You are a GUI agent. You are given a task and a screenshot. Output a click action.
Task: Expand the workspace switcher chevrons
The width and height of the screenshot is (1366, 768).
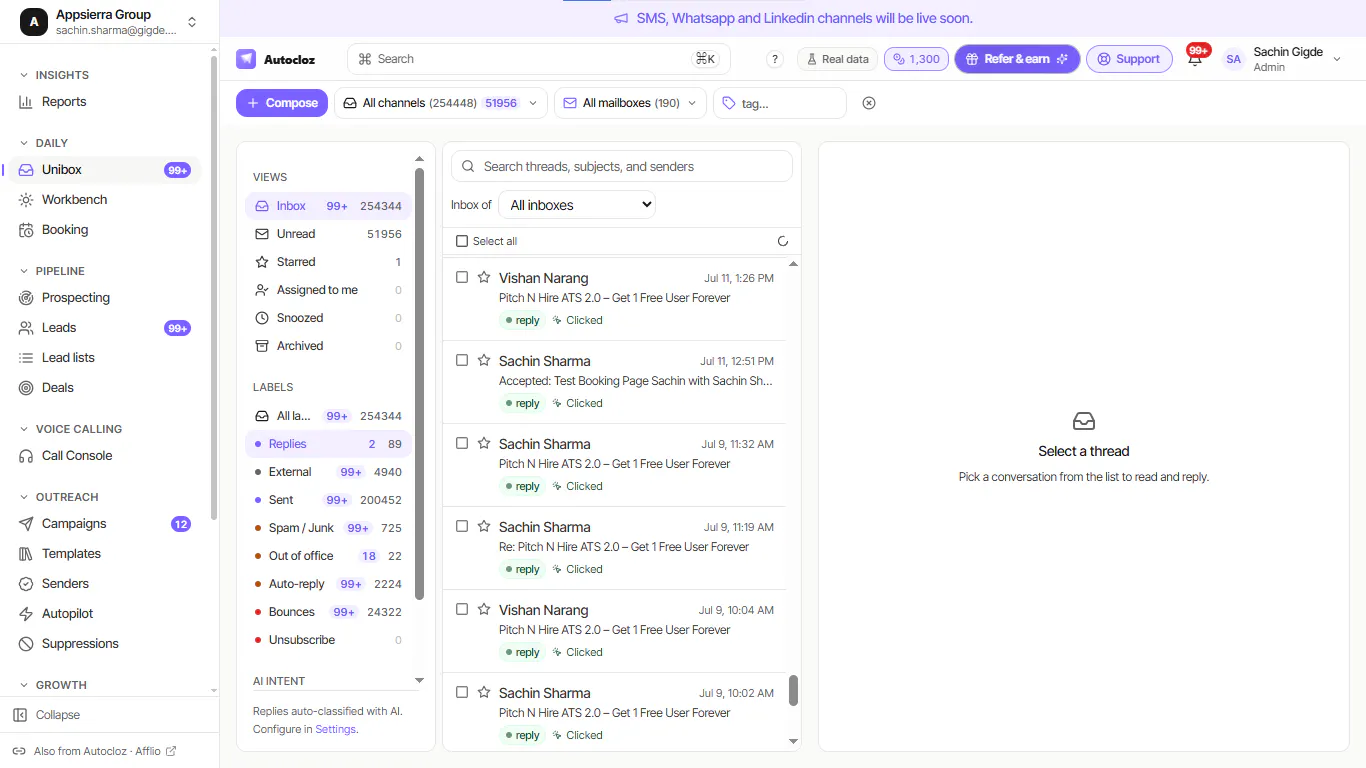(192, 22)
